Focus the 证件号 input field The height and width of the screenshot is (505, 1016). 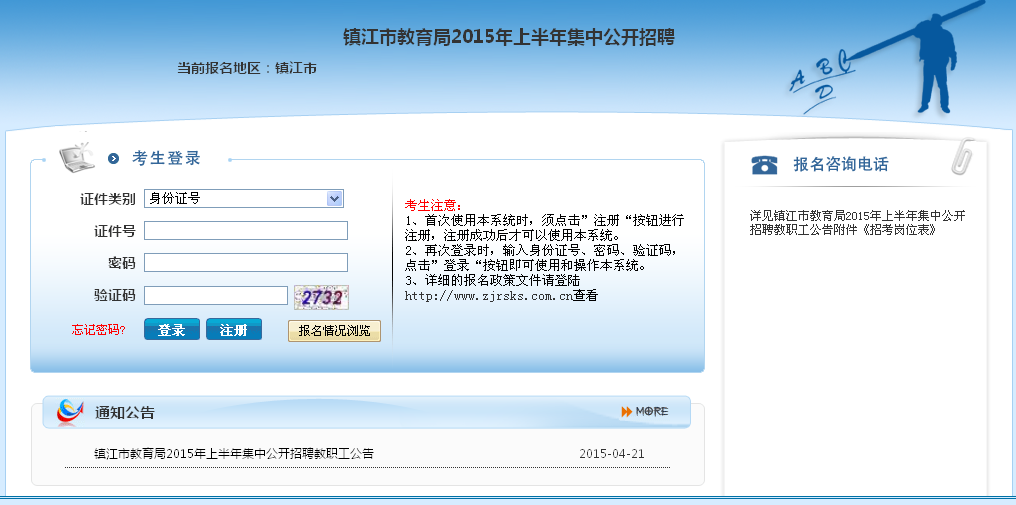pos(246,231)
